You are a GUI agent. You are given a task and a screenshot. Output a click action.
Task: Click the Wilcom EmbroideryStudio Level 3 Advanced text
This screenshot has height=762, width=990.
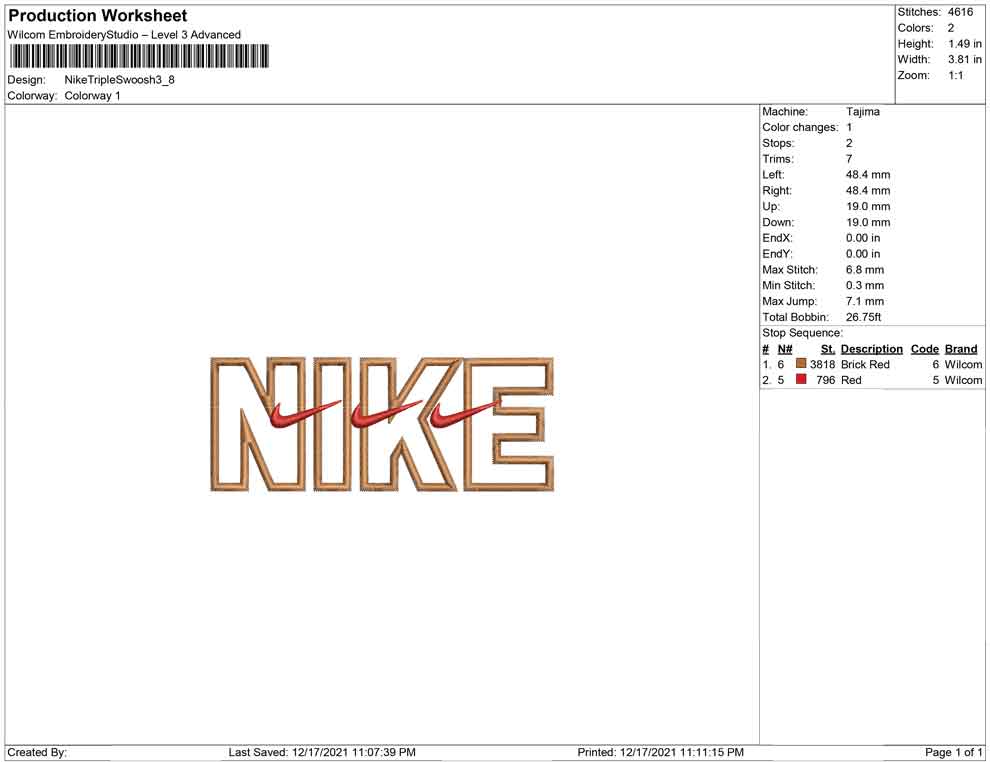[x=124, y=35]
